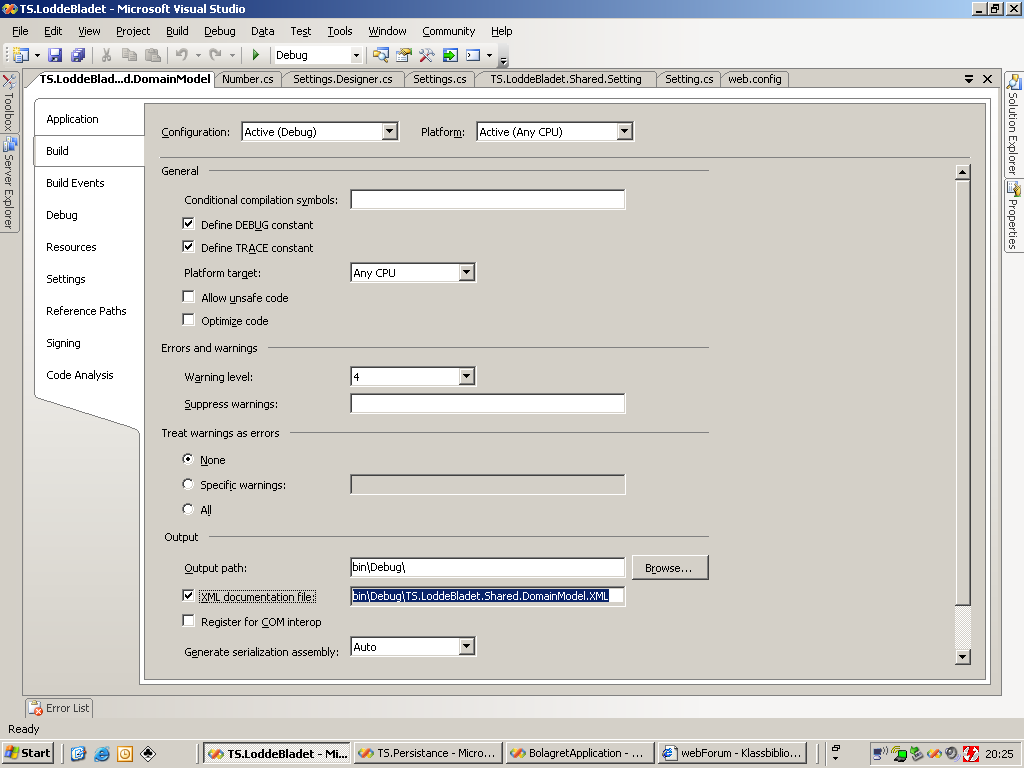Uncheck Define DEBUG constant

pos(188,223)
